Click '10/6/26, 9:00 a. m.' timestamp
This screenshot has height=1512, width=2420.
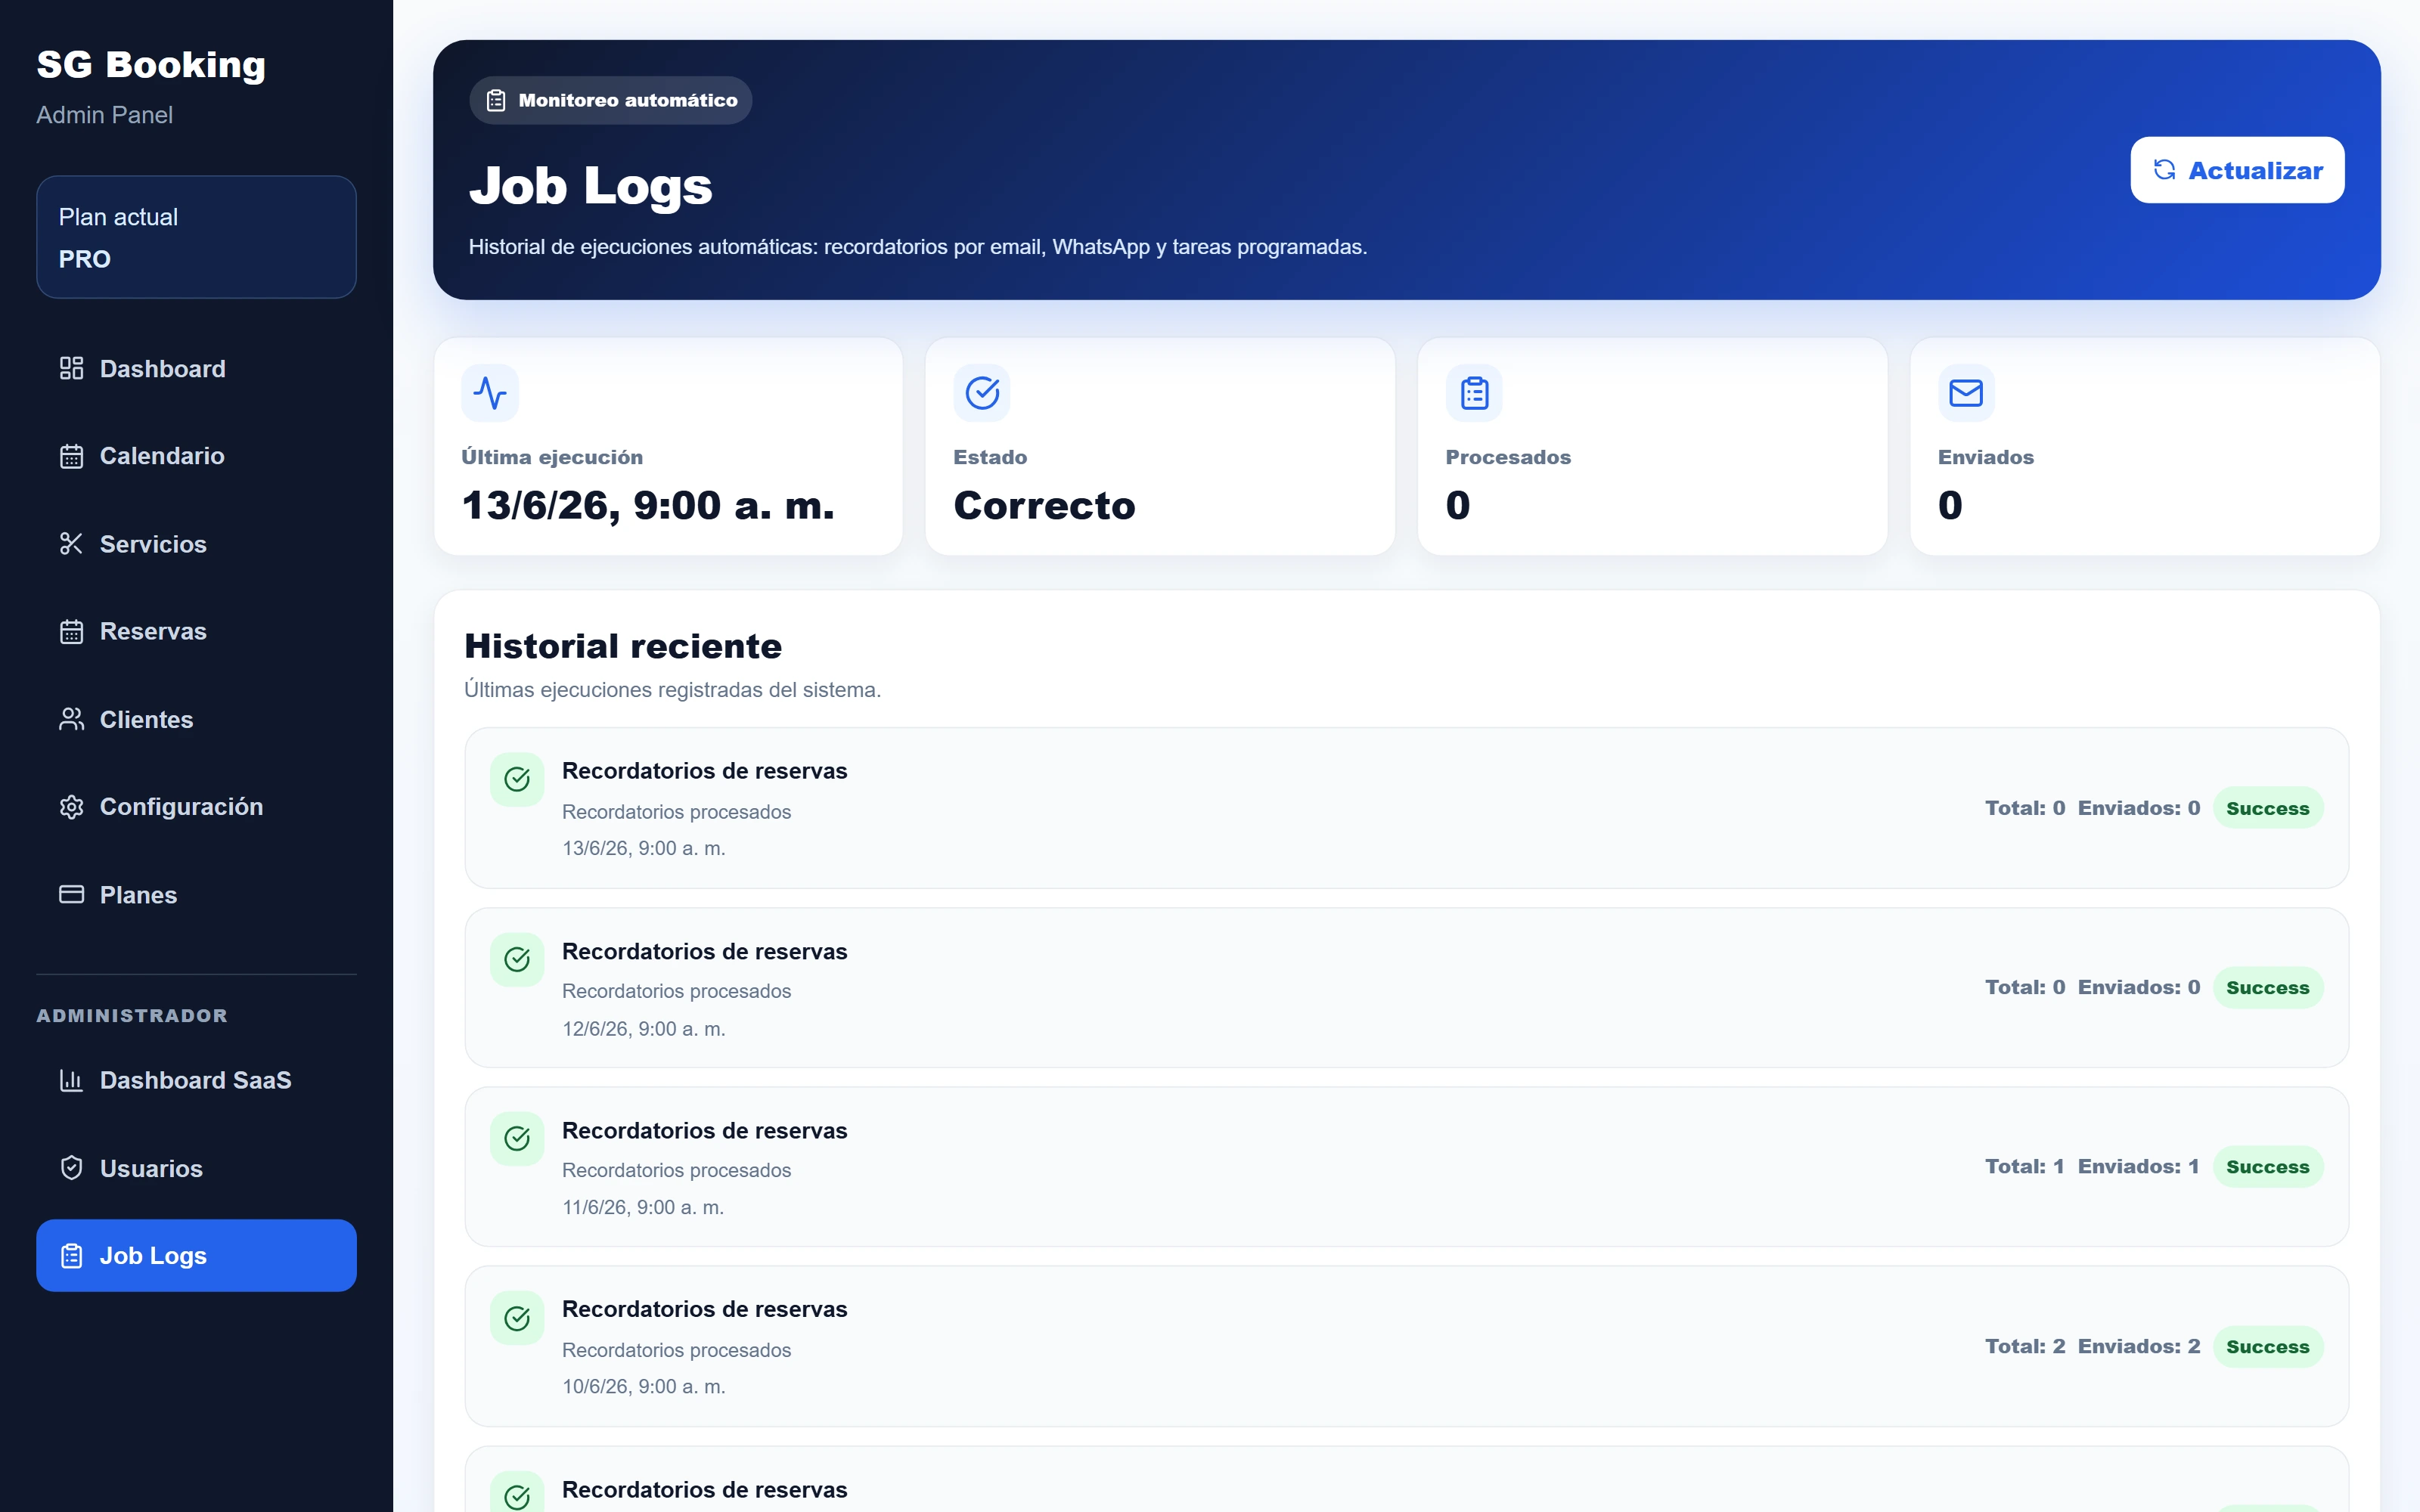point(644,1386)
